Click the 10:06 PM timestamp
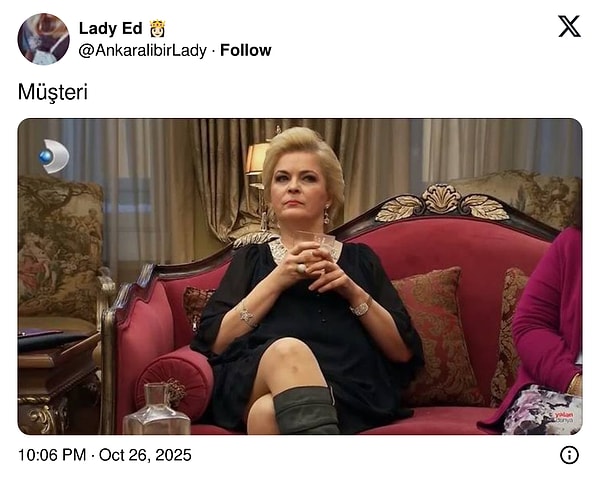 52,455
